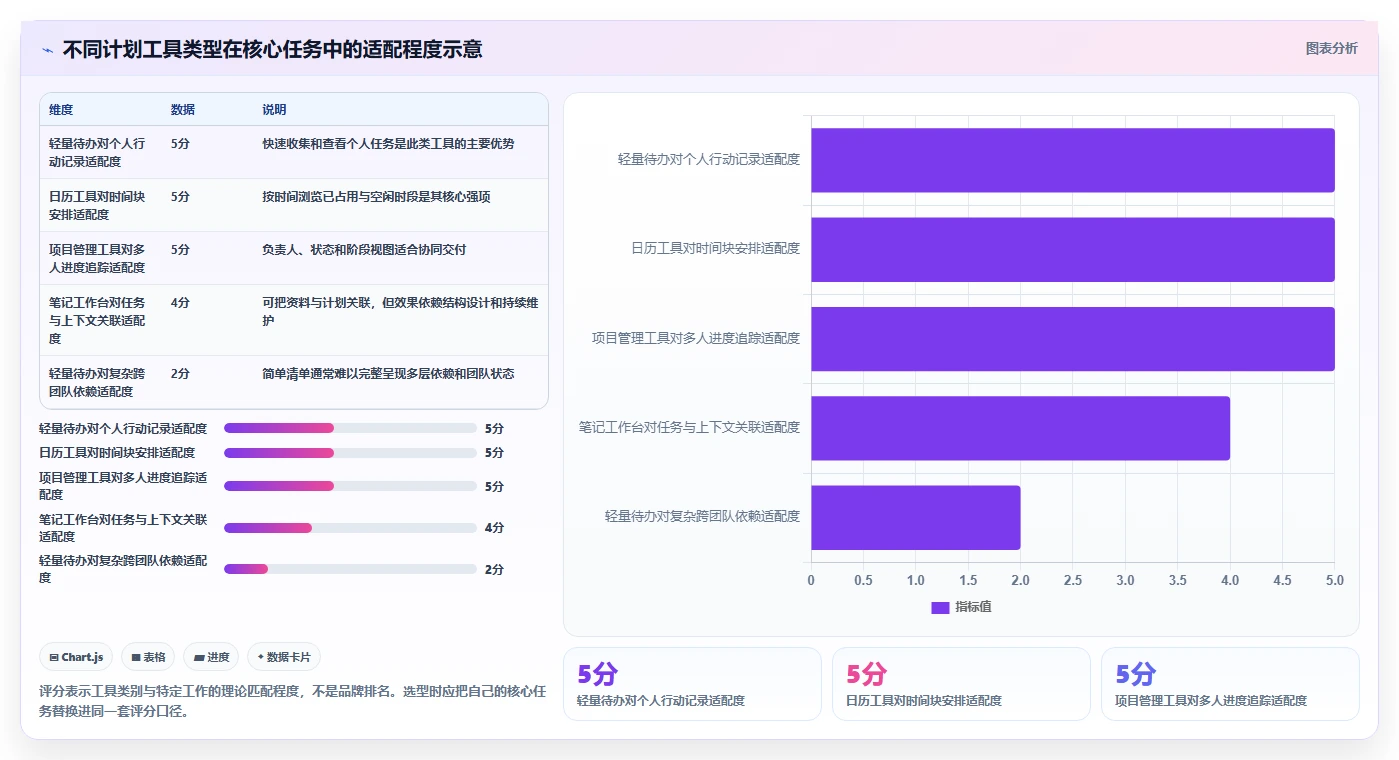Click description 负责人、状态和阶段视图适合协同交付
1399x760 pixels.
(x=364, y=250)
